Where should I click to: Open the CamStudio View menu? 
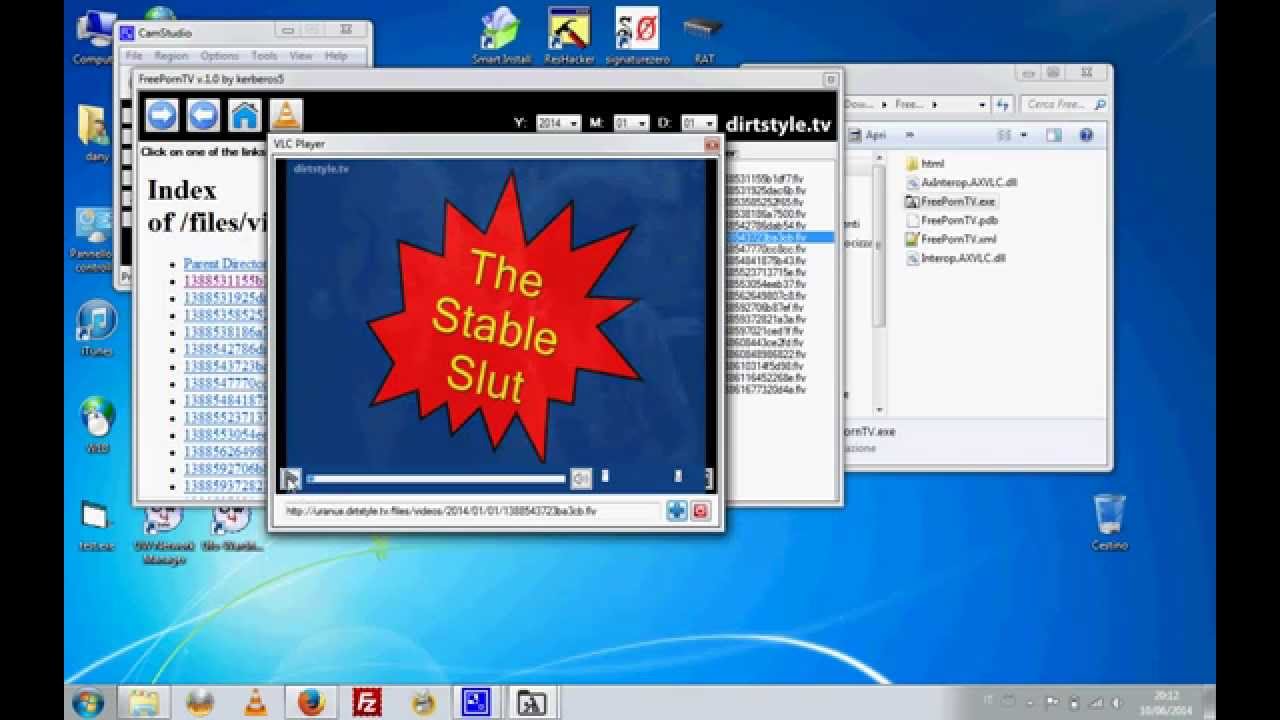click(x=301, y=56)
